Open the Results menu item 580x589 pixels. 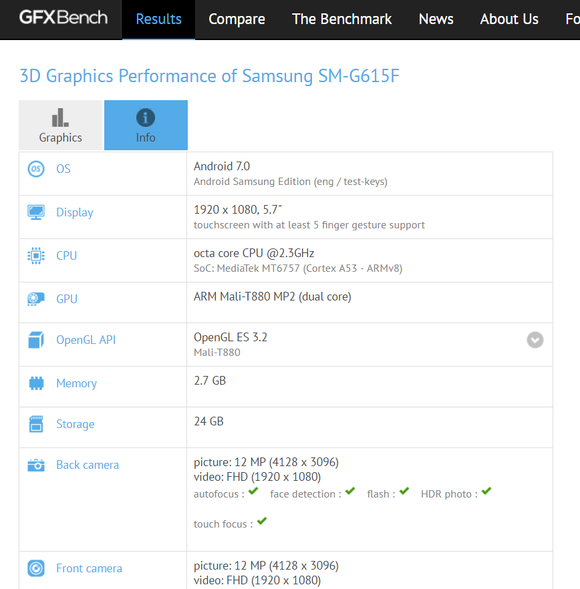159,19
